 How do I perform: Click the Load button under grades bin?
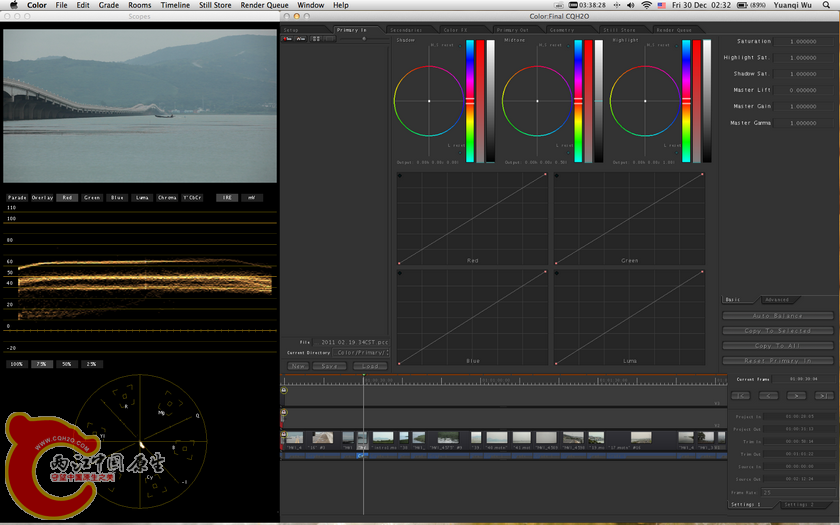click(x=370, y=366)
